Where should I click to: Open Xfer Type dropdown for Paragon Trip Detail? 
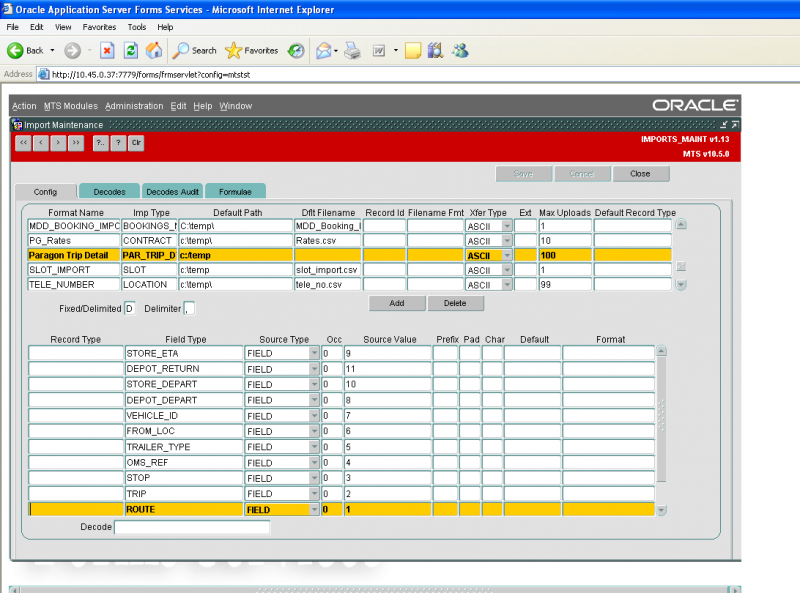[x=507, y=255]
